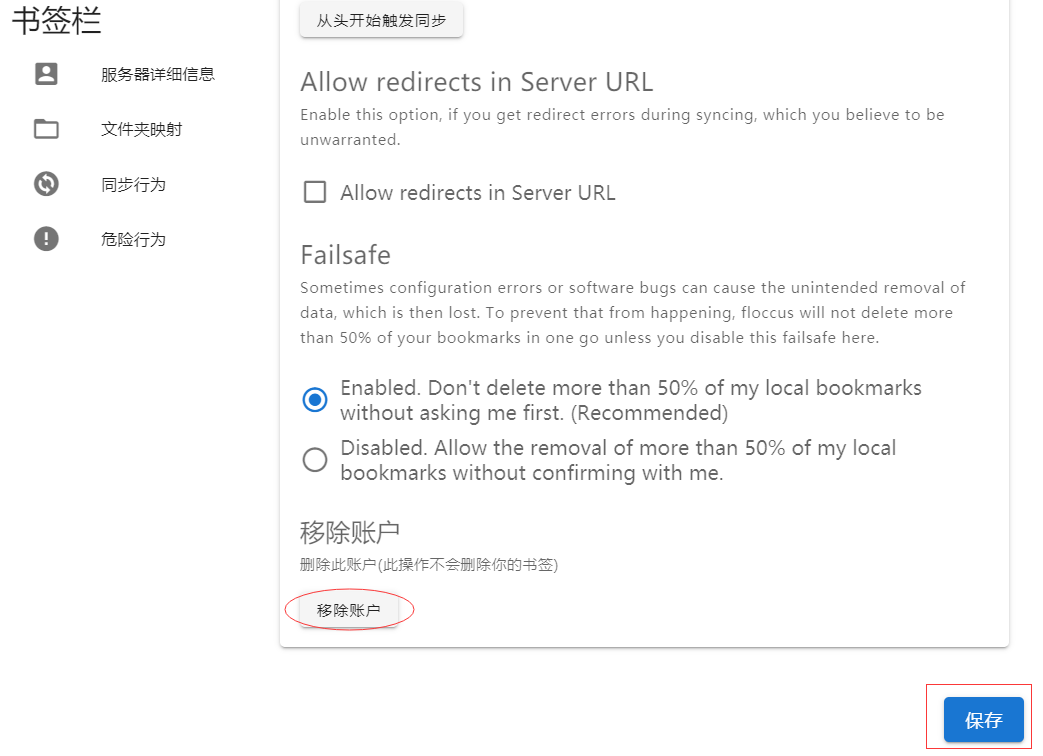
Task: Select the Disabled failsafe radio button
Action: click(315, 459)
